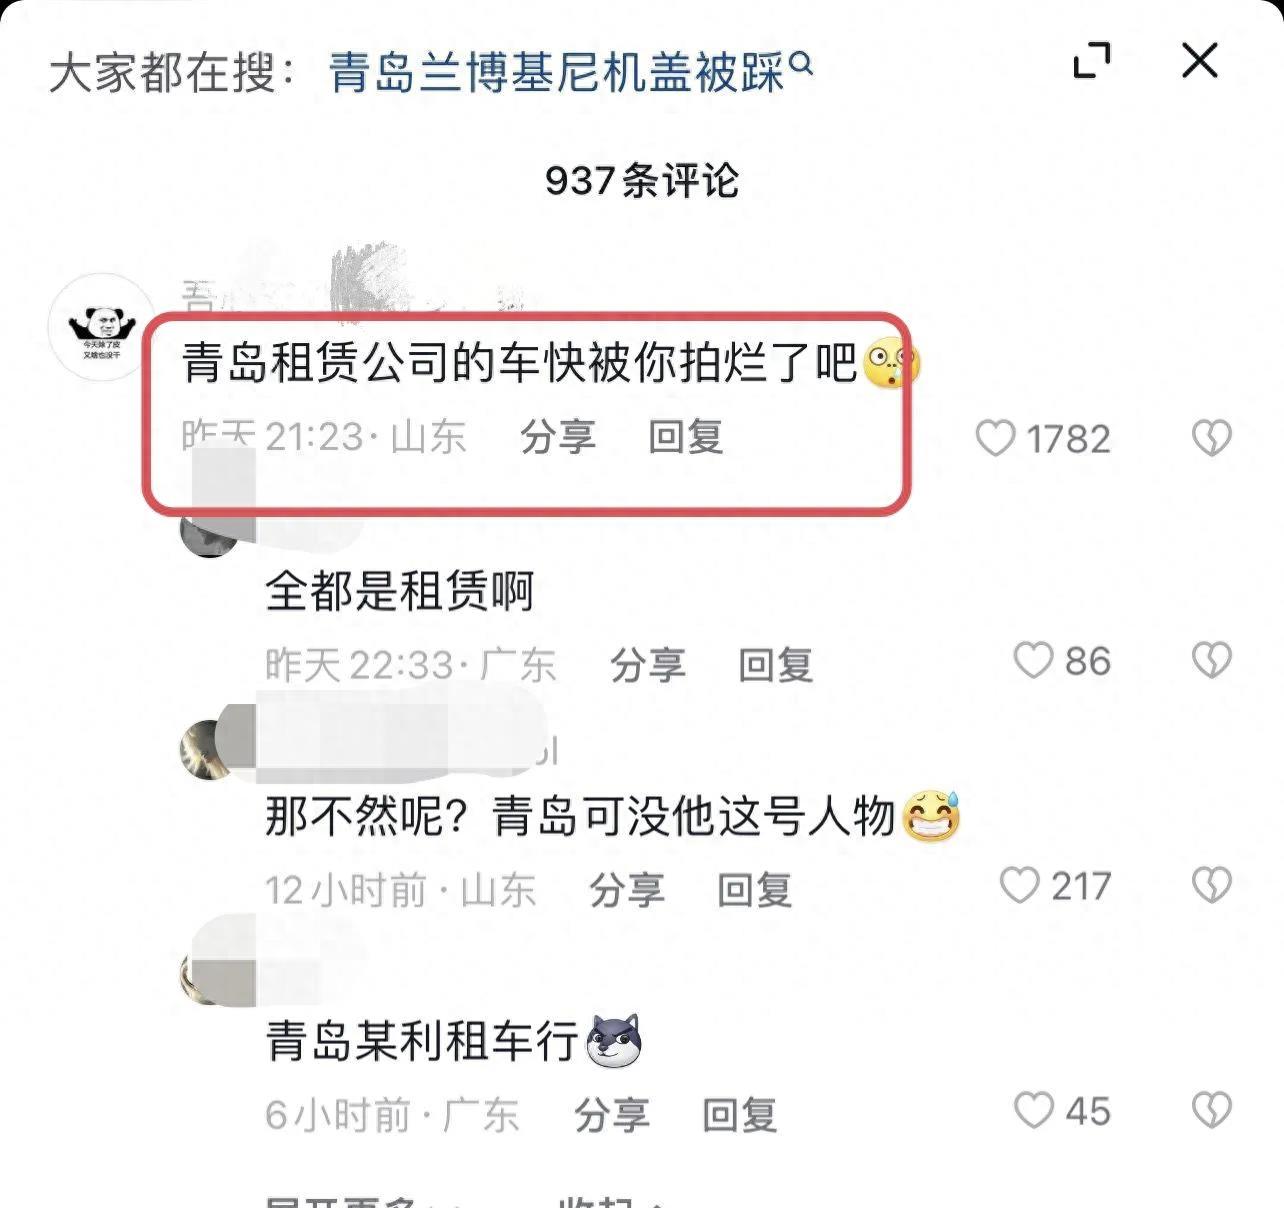Image resolution: width=1284 pixels, height=1208 pixels.
Task: Expand comments panel to full screen
Action: [1091, 61]
